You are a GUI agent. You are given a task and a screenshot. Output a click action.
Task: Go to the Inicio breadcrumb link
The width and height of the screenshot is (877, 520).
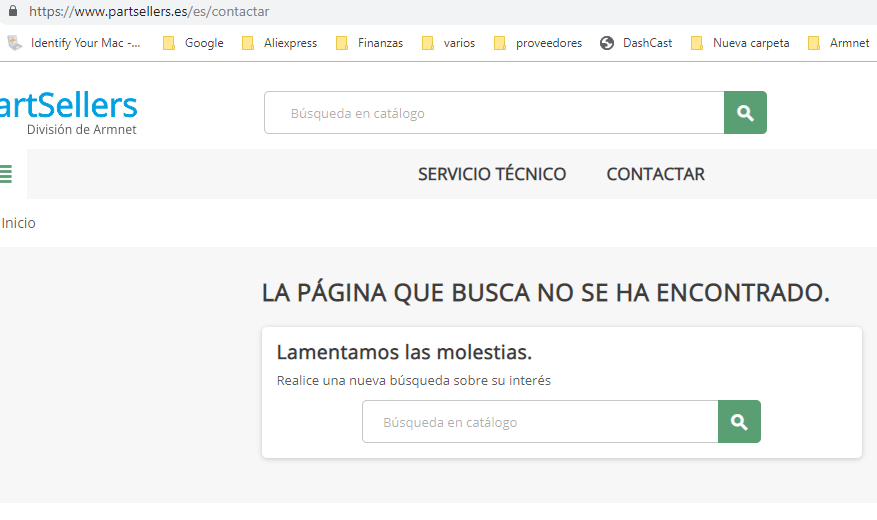click(18, 223)
